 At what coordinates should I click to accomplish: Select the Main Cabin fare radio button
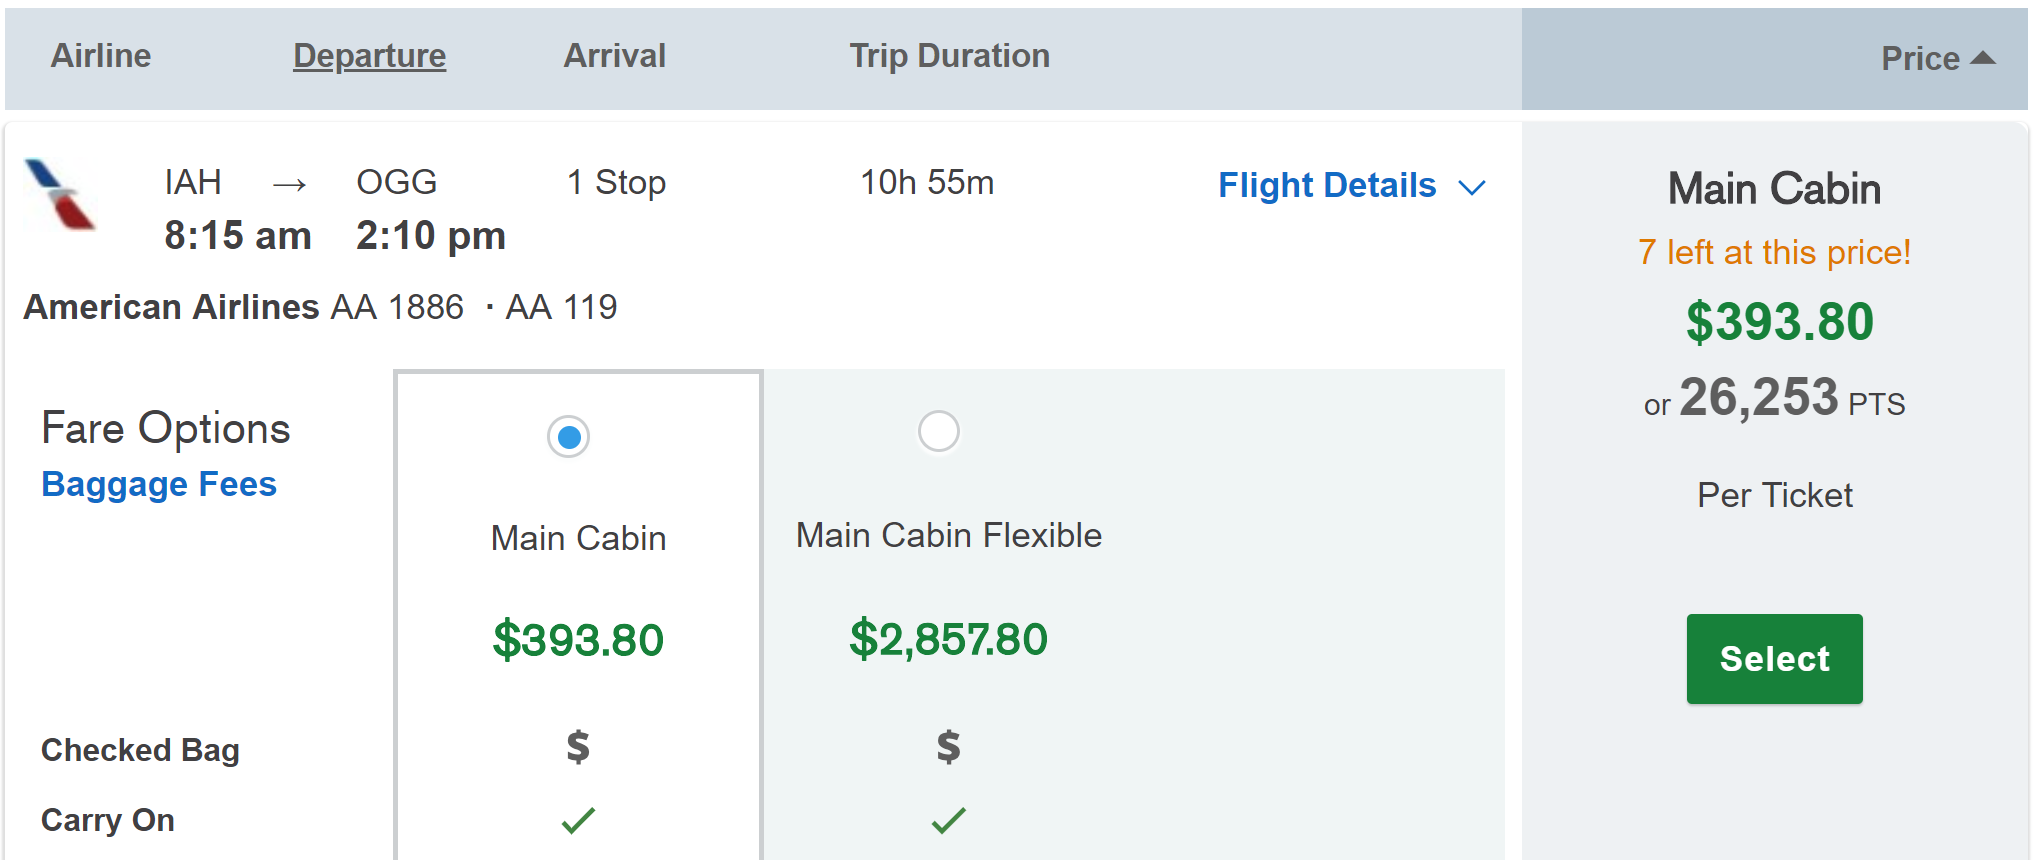point(569,437)
